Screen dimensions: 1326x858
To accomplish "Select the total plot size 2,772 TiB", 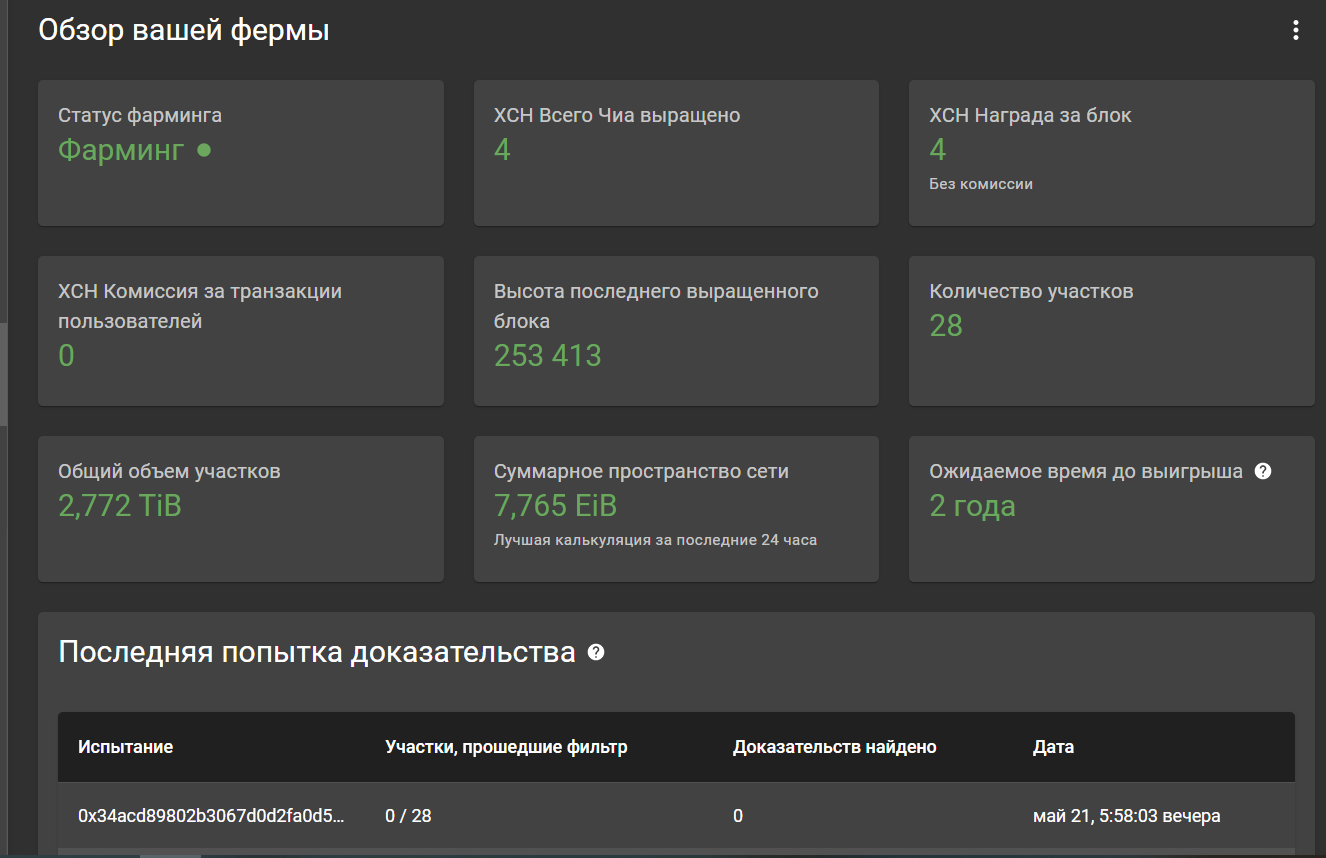I will point(120,506).
